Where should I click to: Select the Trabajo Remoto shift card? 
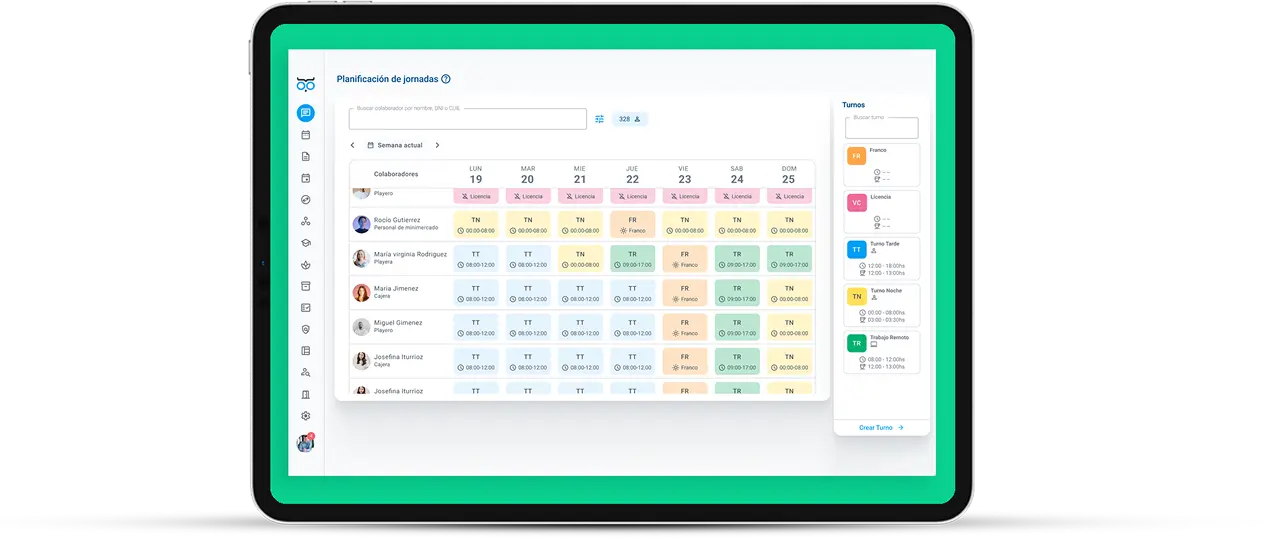click(881, 350)
